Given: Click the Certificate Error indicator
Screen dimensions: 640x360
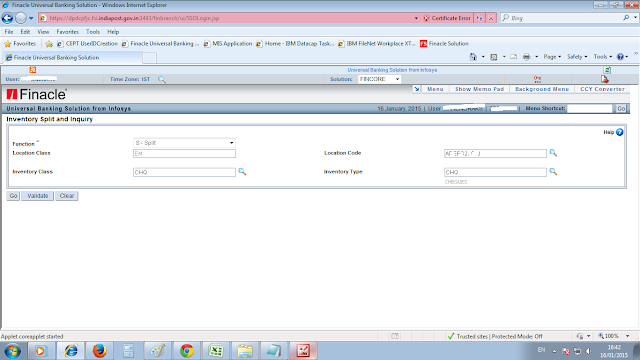Looking at the screenshot, I should [x=447, y=18].
